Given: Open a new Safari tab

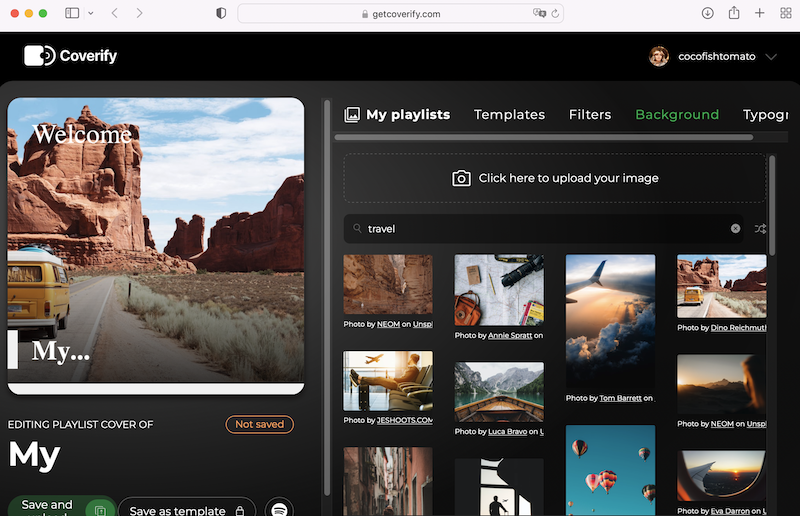Looking at the screenshot, I should tap(760, 13).
